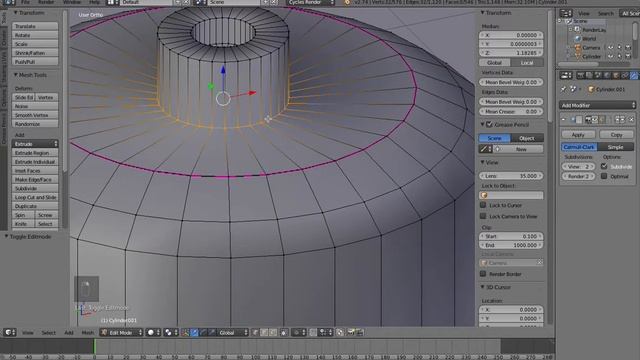Open the viewport Mesh menu
The image size is (640, 360).
coord(88,333)
